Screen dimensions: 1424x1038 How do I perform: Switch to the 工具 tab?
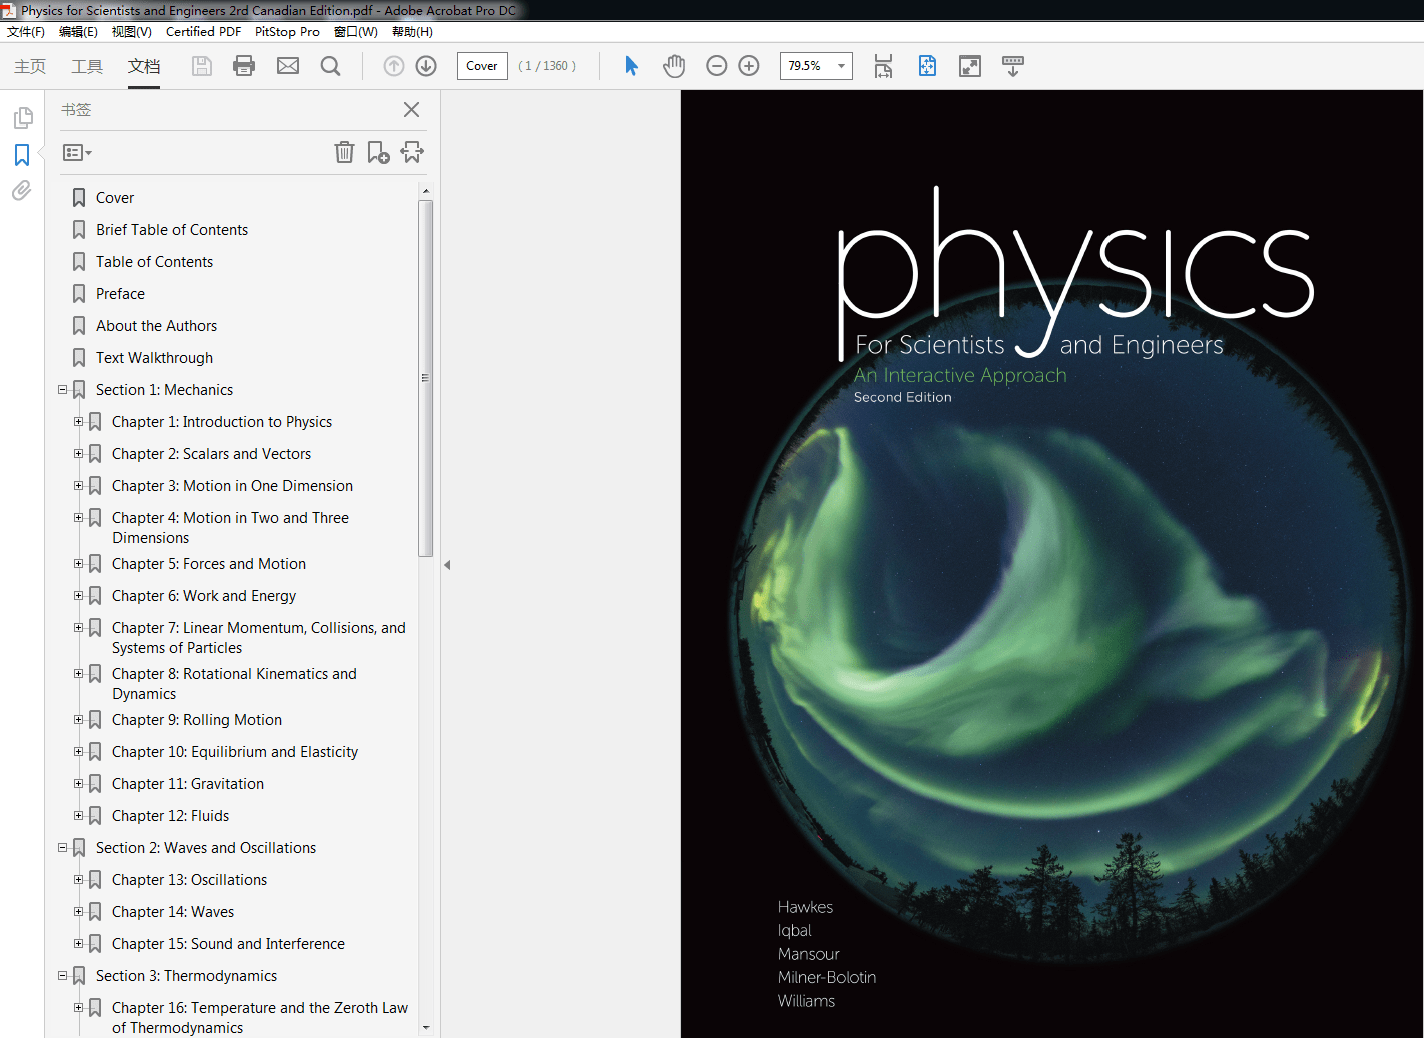(x=87, y=67)
